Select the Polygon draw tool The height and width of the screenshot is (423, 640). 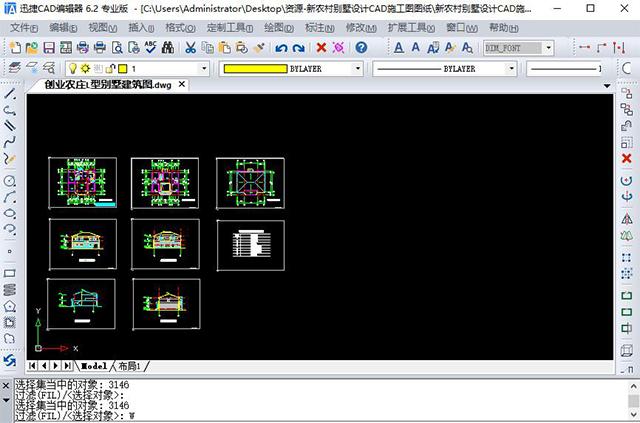pyautogui.click(x=10, y=306)
